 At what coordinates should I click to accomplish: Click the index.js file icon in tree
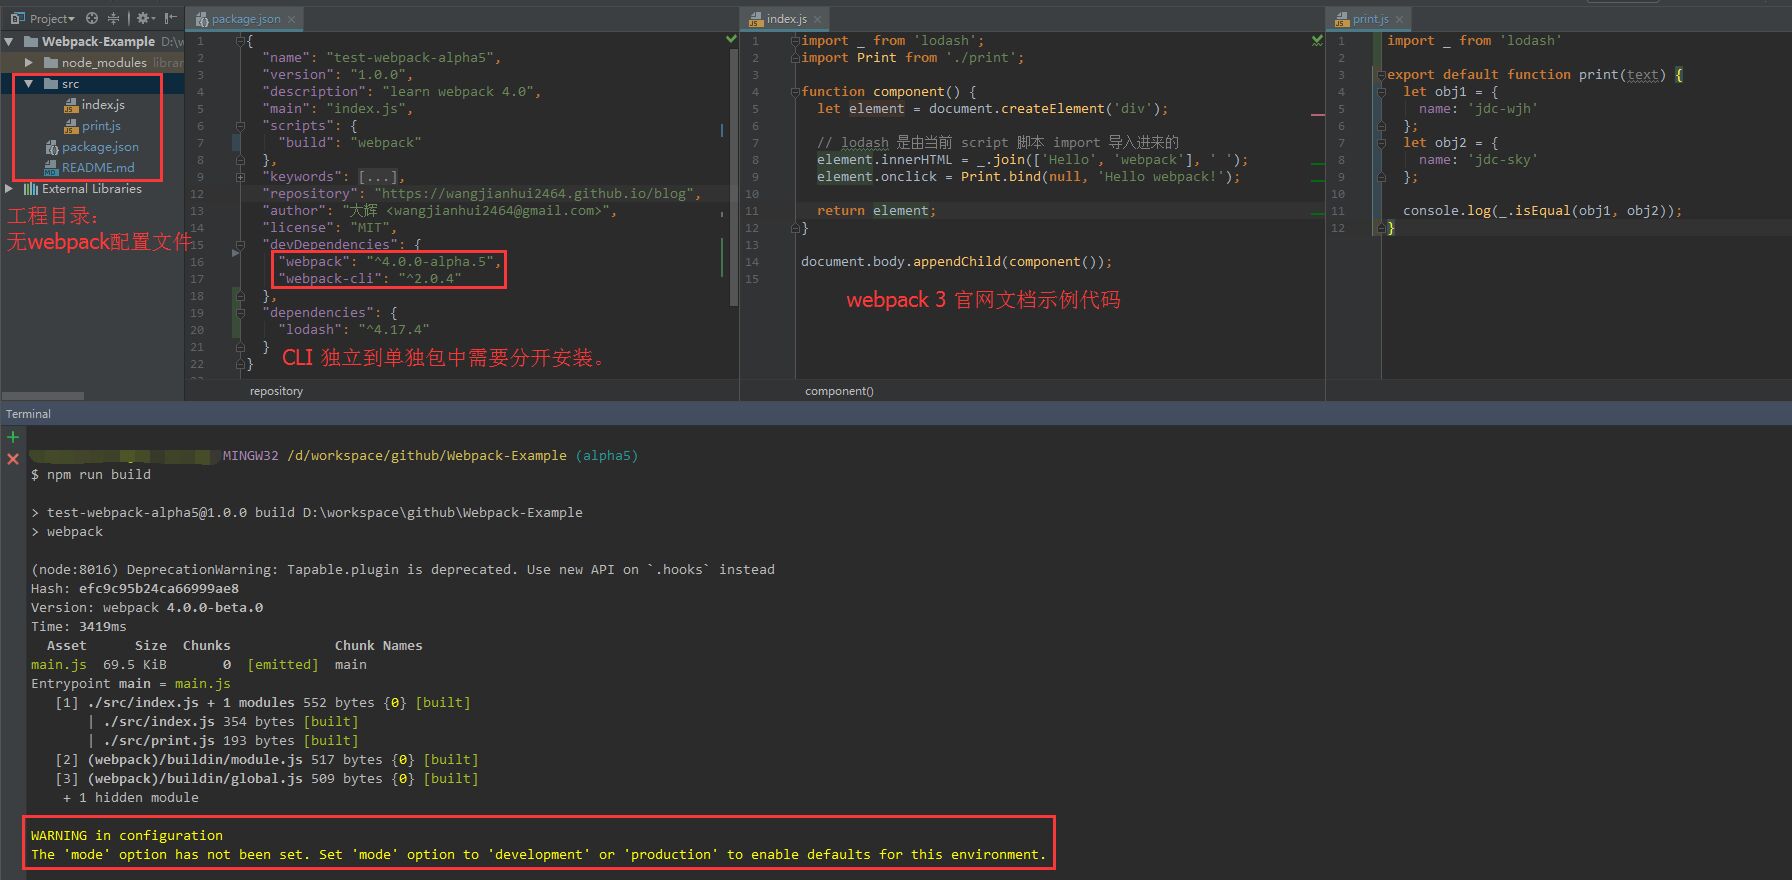pos(71,105)
